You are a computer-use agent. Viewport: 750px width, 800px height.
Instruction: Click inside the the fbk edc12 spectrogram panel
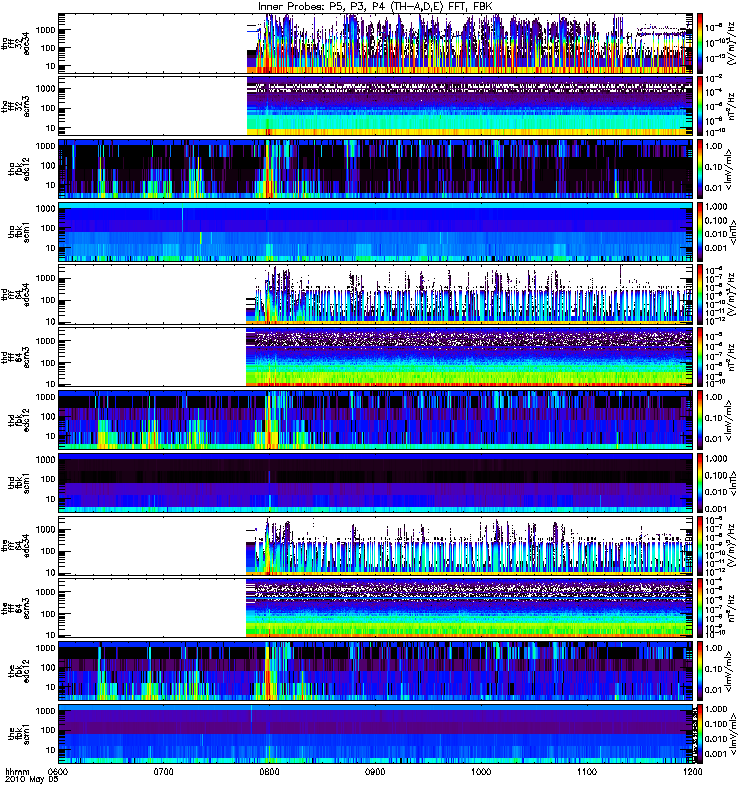[x=375, y=671]
